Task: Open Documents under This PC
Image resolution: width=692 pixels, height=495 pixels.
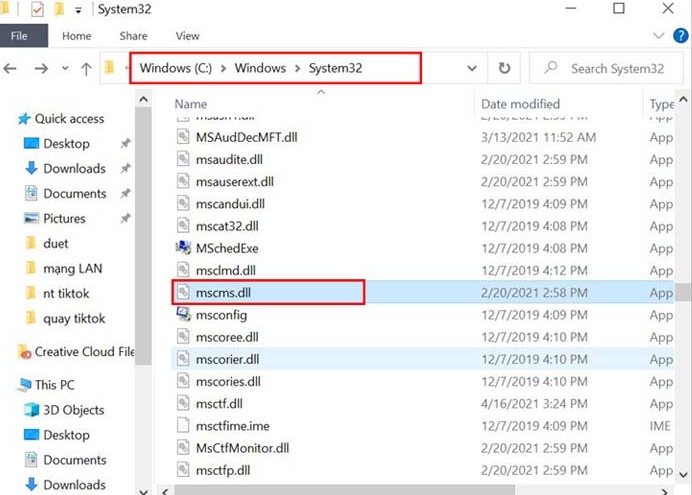Action: click(75, 460)
